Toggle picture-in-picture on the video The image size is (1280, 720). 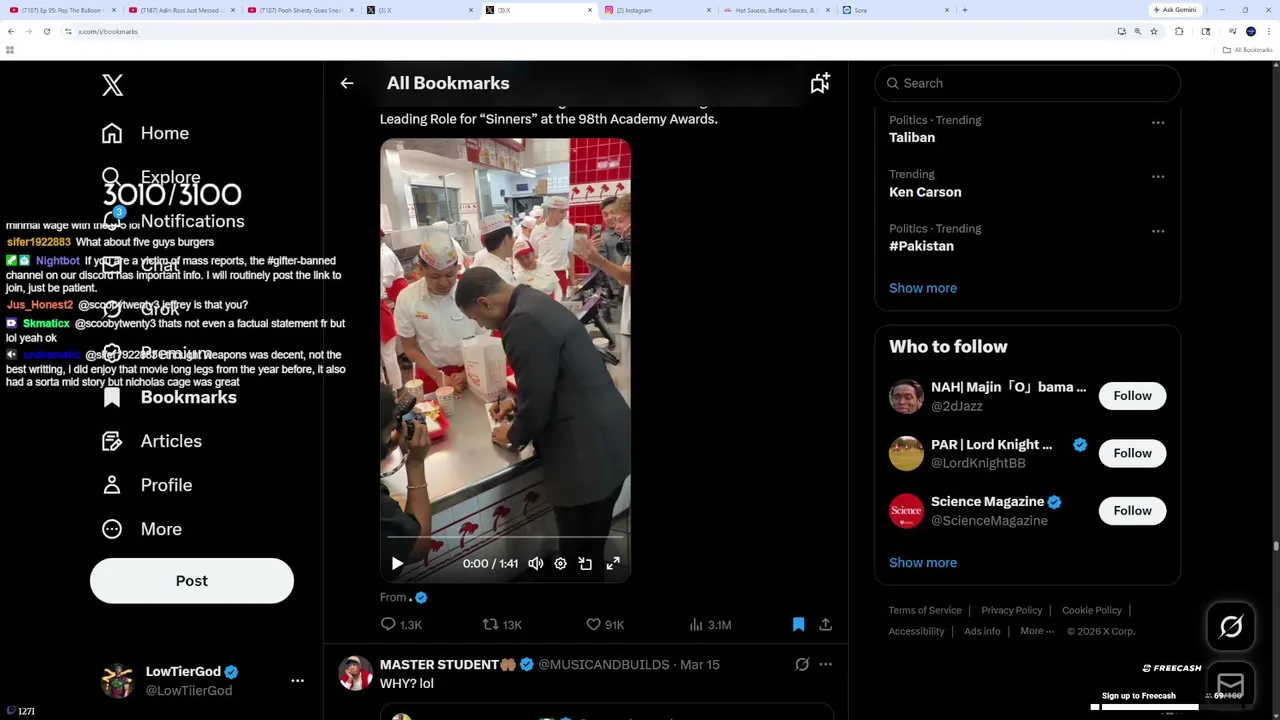[x=585, y=564]
